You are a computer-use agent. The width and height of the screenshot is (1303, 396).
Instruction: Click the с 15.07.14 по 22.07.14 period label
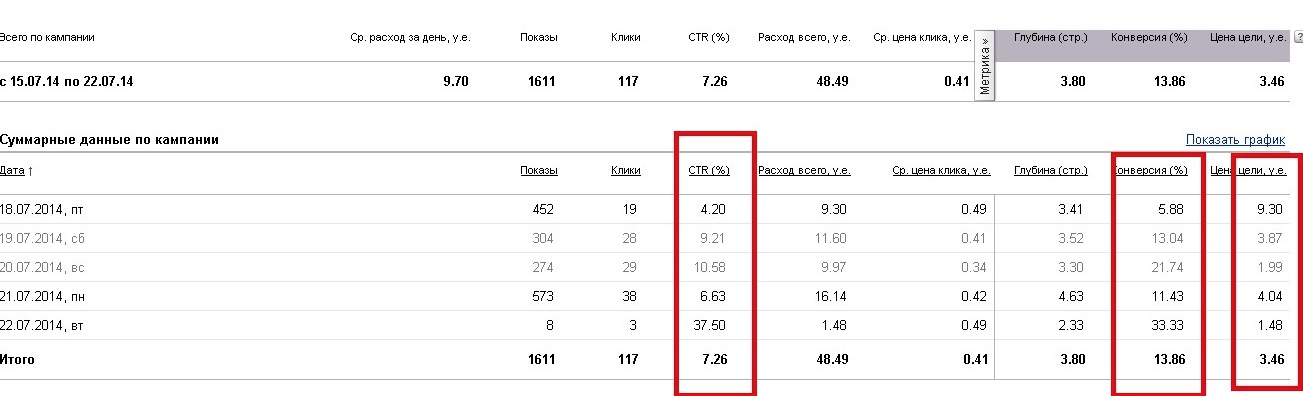click(x=67, y=81)
